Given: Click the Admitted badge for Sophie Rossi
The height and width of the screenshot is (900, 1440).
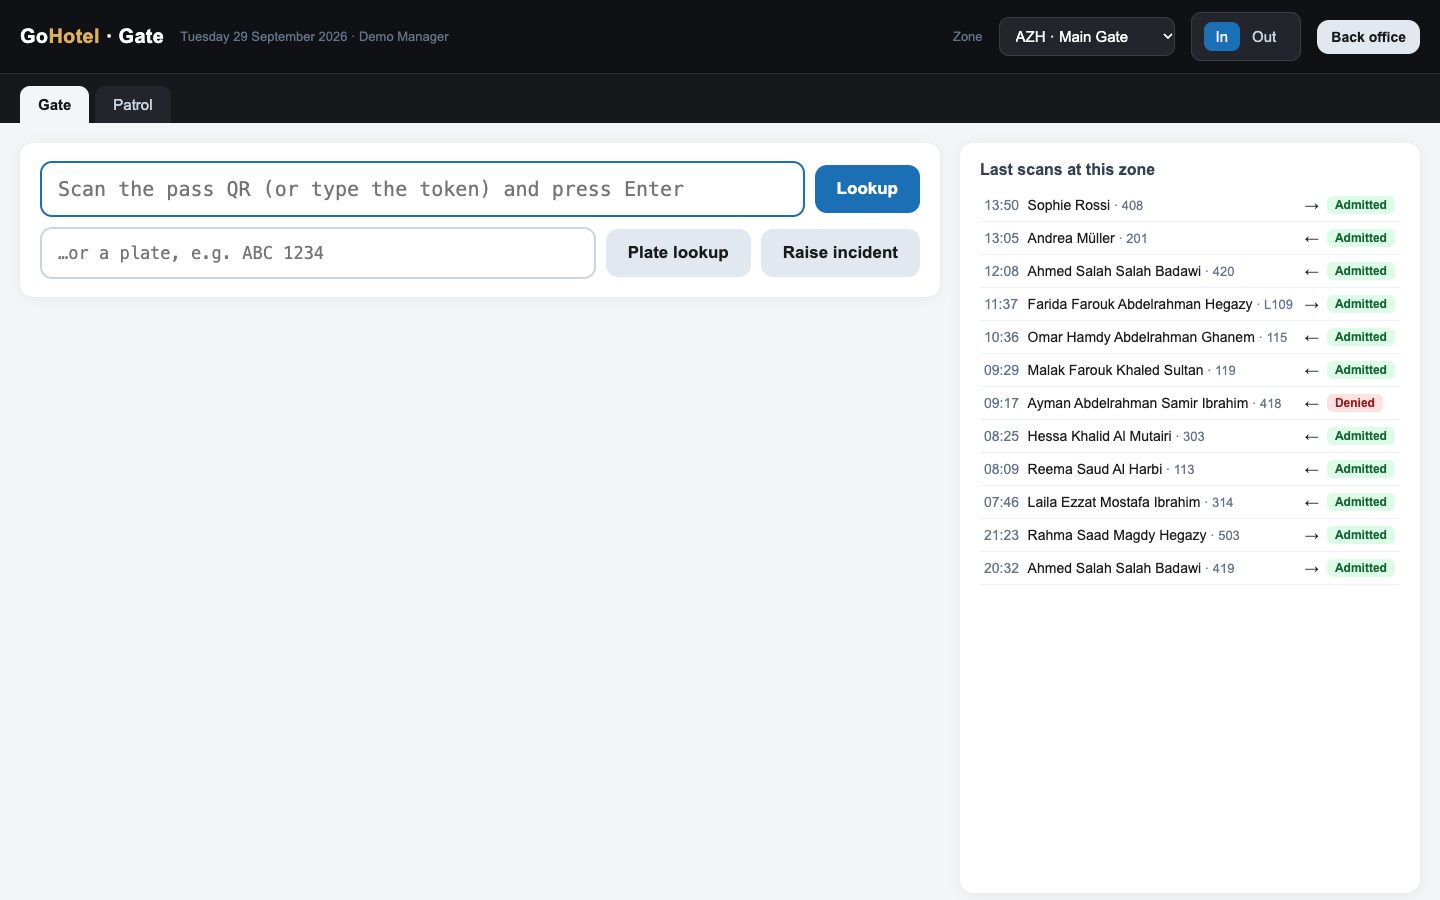Looking at the screenshot, I should point(1360,205).
